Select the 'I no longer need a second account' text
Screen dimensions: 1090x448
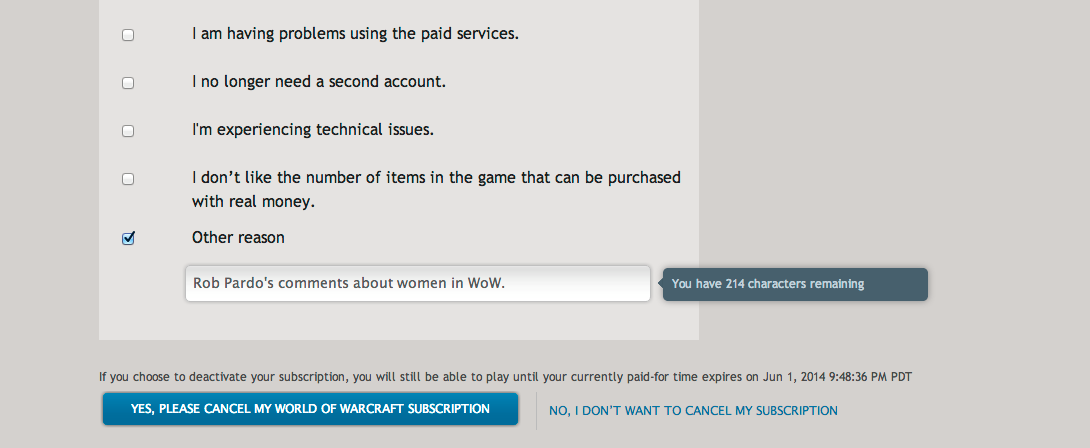click(x=319, y=82)
